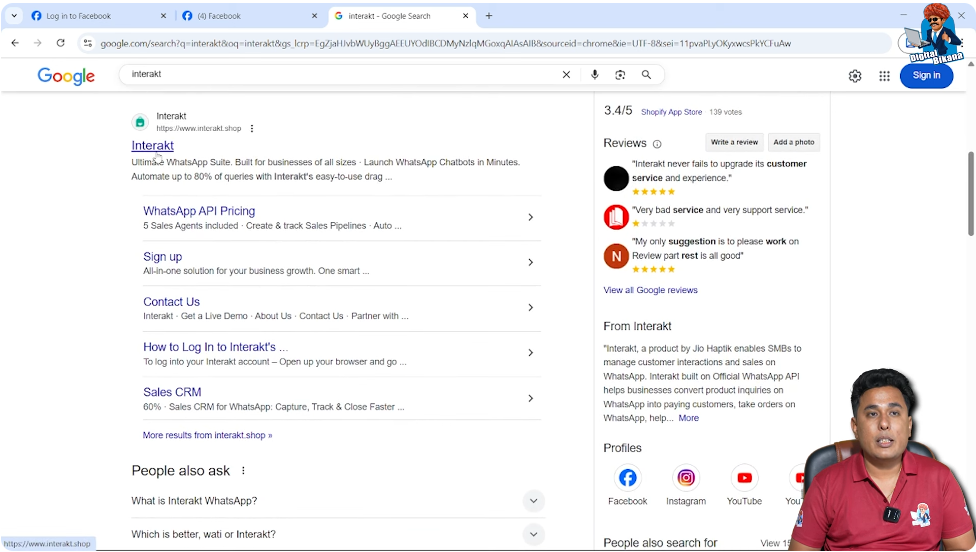Open the Contact Us sitelink
The image size is (976, 552).
click(171, 302)
